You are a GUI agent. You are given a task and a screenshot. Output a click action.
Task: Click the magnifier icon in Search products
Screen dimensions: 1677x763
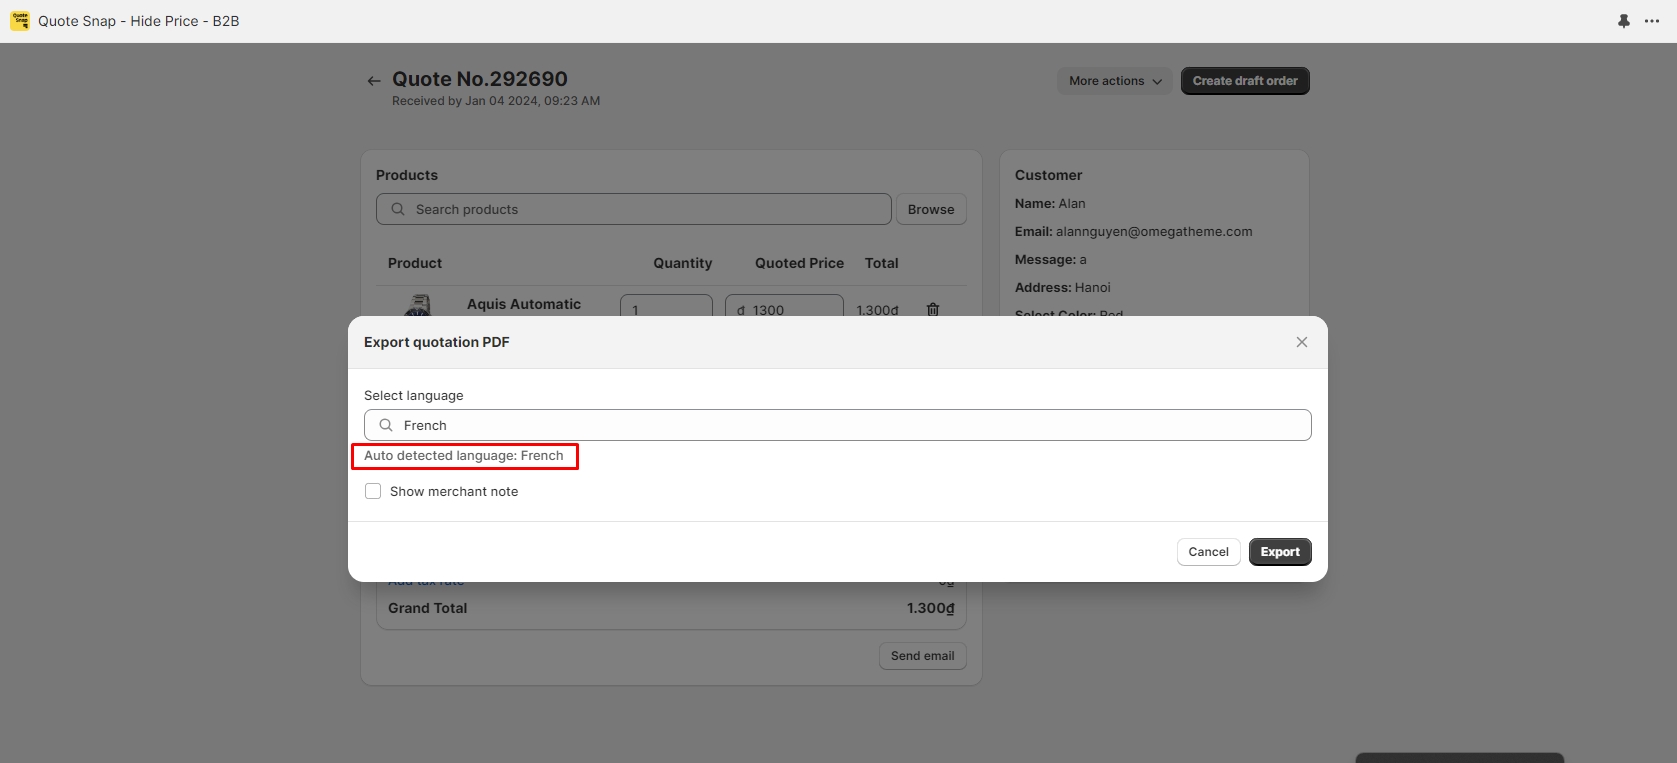(x=398, y=209)
